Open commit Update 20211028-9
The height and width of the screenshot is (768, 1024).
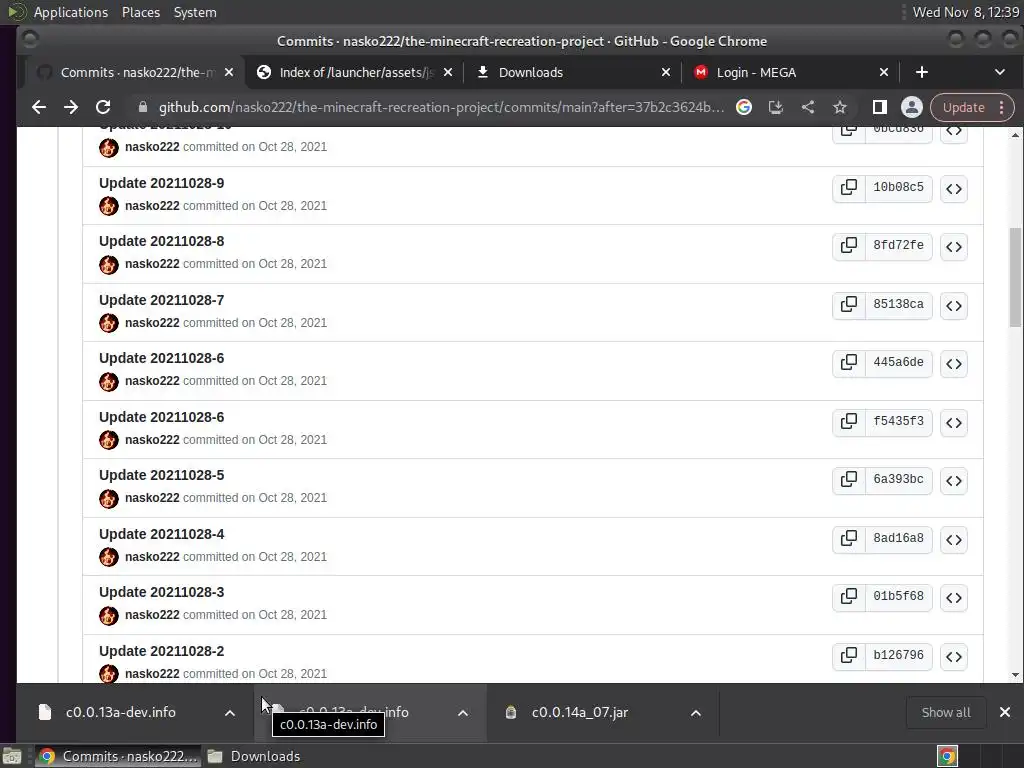pos(161,183)
